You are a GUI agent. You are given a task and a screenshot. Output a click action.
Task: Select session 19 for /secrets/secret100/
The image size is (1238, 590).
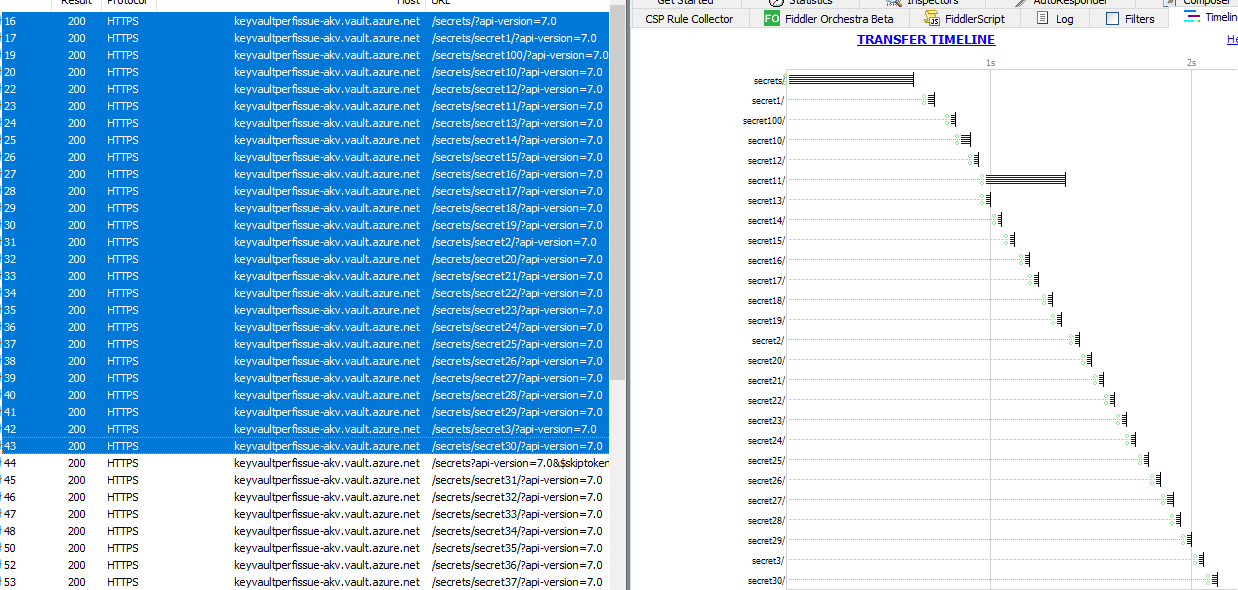point(304,55)
